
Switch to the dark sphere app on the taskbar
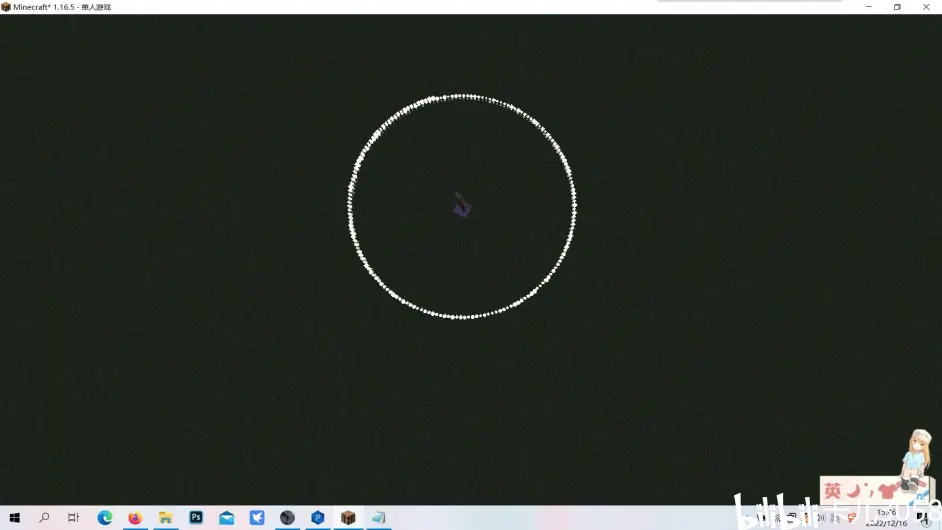point(287,517)
